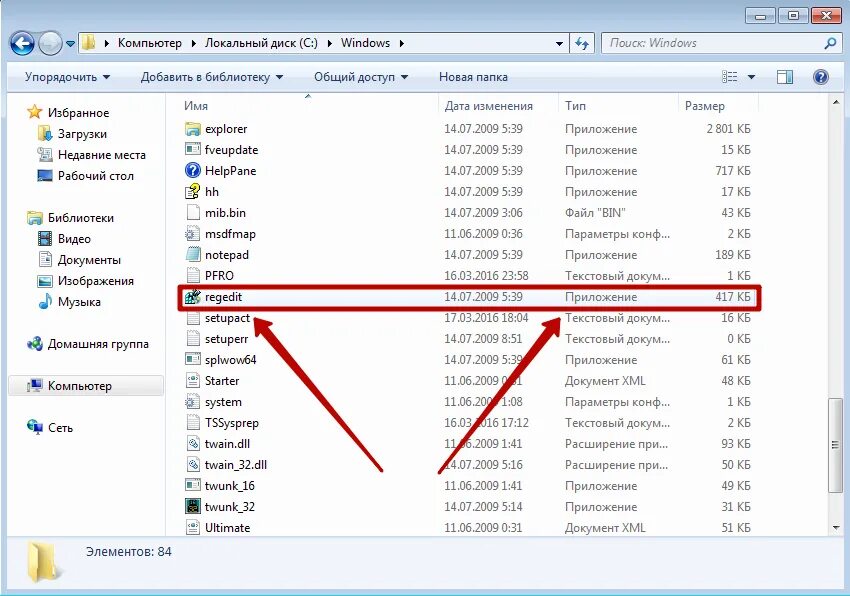Screen dimensions: 850x596
Task: Select the system config file icon
Action: point(192,402)
